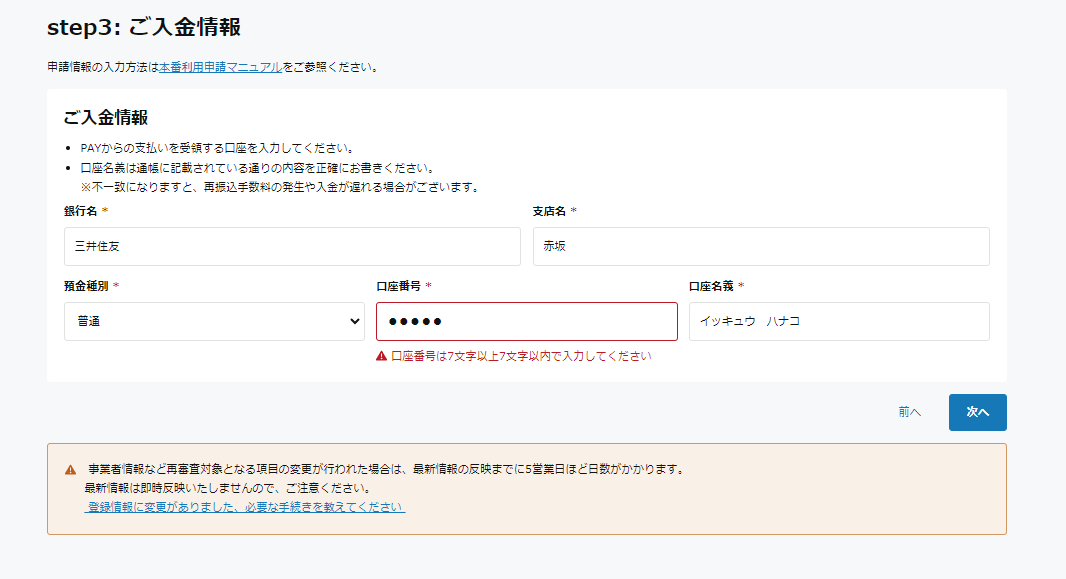Go back with the 前へ button

(x=909, y=412)
